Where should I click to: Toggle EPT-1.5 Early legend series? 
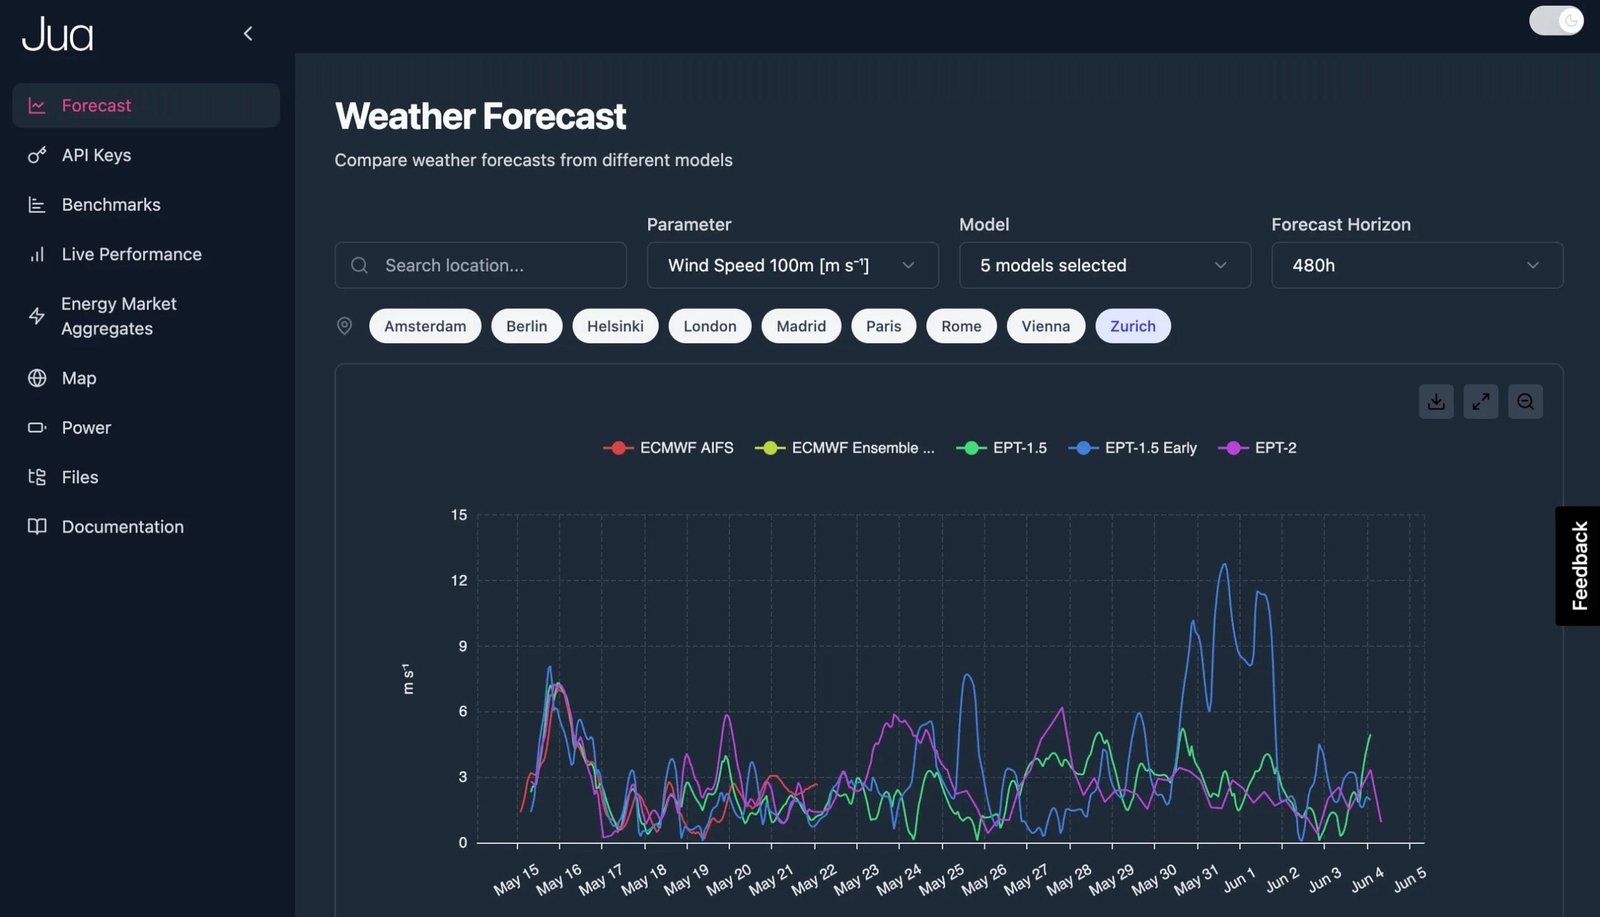1133,448
